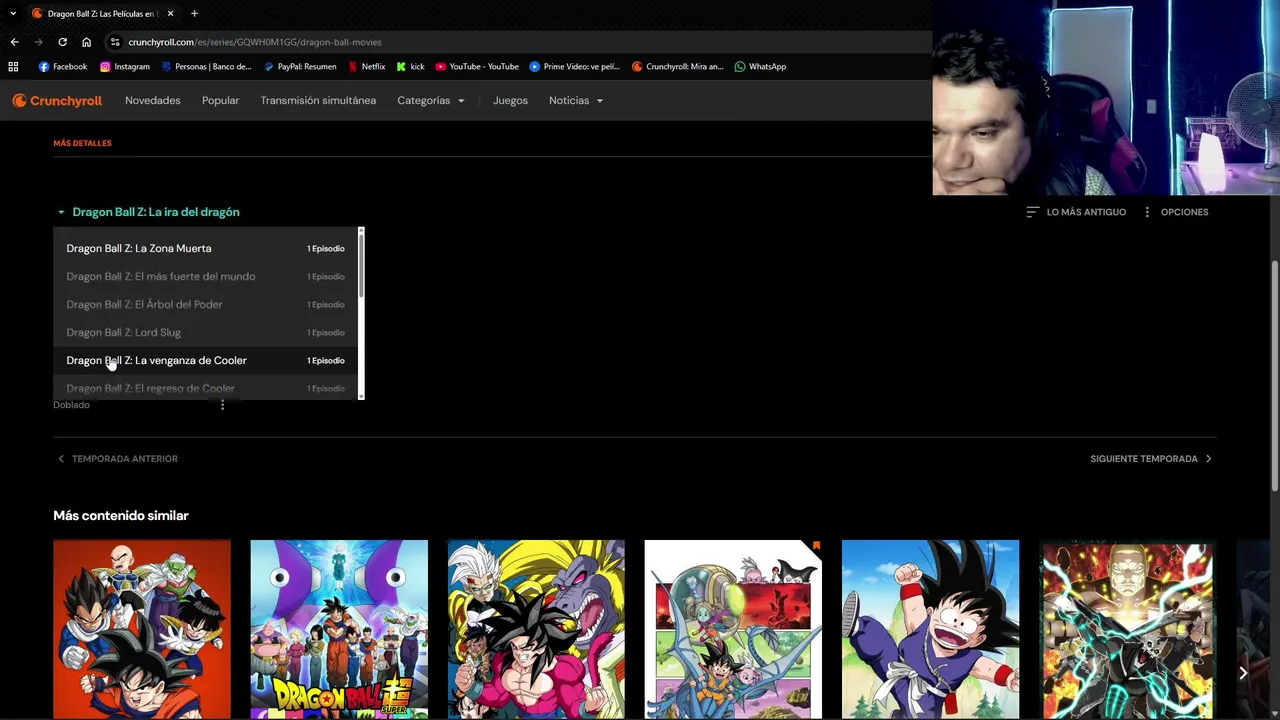The height and width of the screenshot is (720, 1280).
Task: Go back using browser back arrow
Action: [x=14, y=42]
